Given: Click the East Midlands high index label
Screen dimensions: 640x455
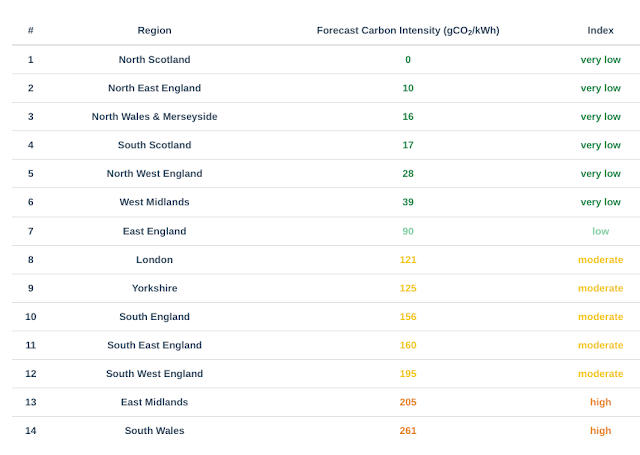Looking at the screenshot, I should pyautogui.click(x=600, y=402).
